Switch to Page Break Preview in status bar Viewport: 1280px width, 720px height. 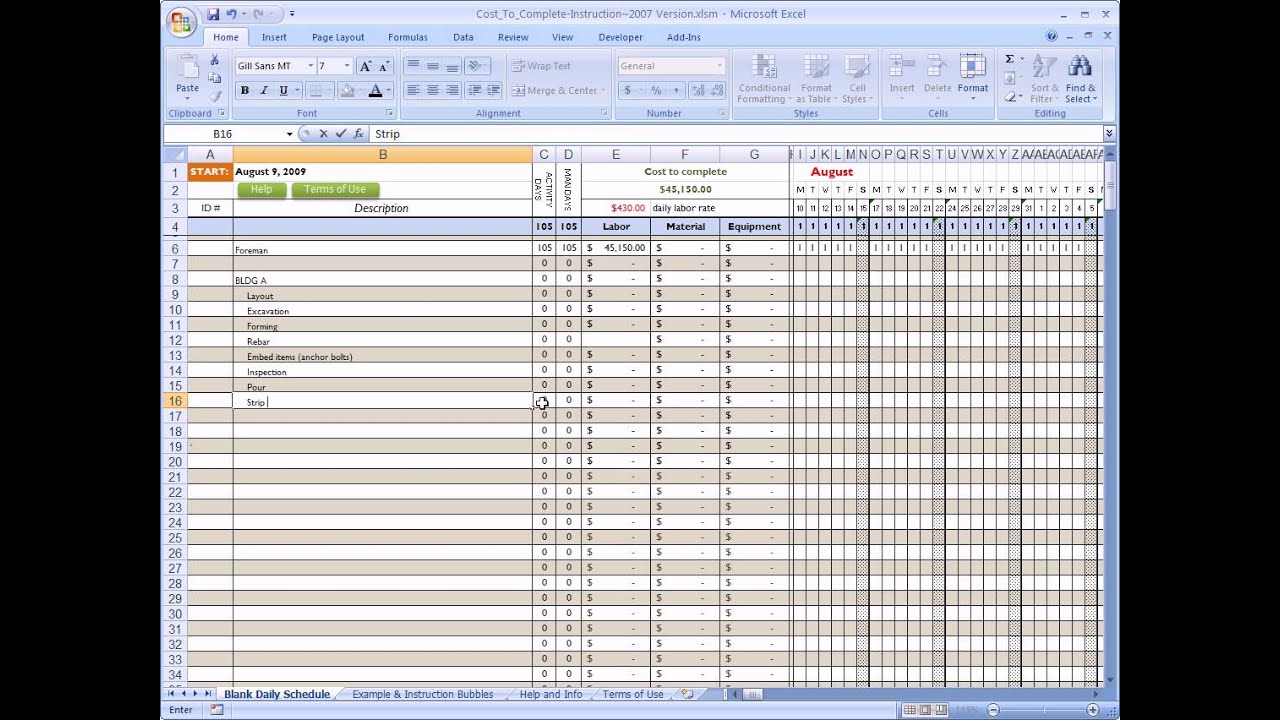click(942, 710)
